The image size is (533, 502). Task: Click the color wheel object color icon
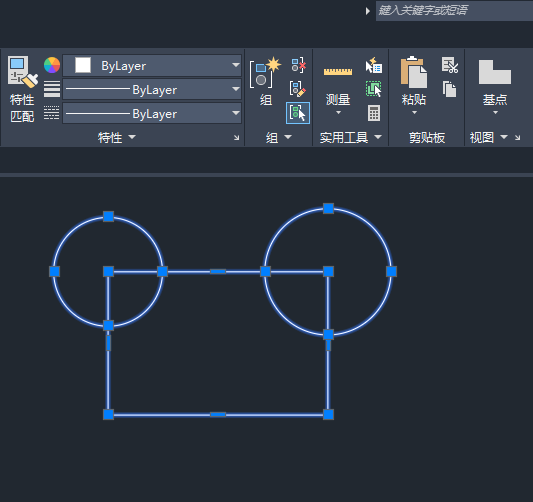pos(52,65)
